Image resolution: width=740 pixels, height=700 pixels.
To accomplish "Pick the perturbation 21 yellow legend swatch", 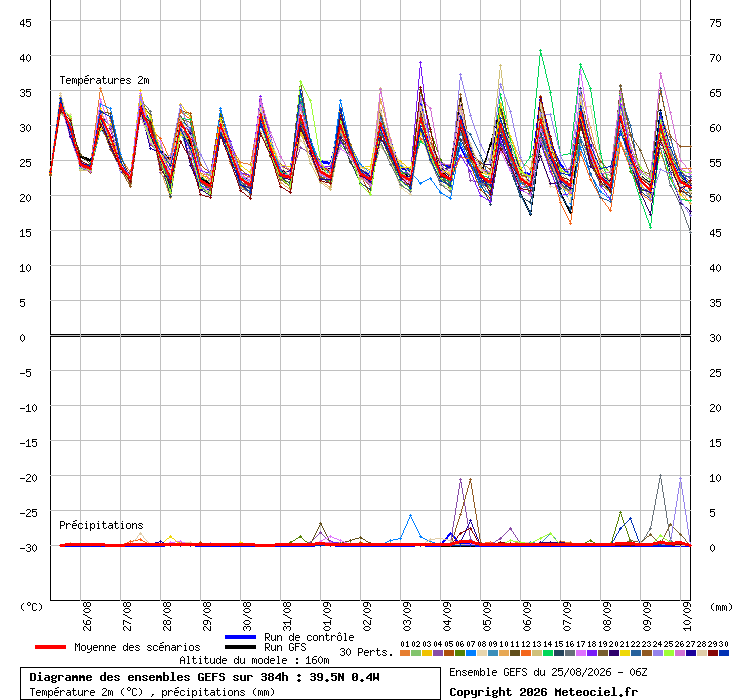I will pos(624,653).
